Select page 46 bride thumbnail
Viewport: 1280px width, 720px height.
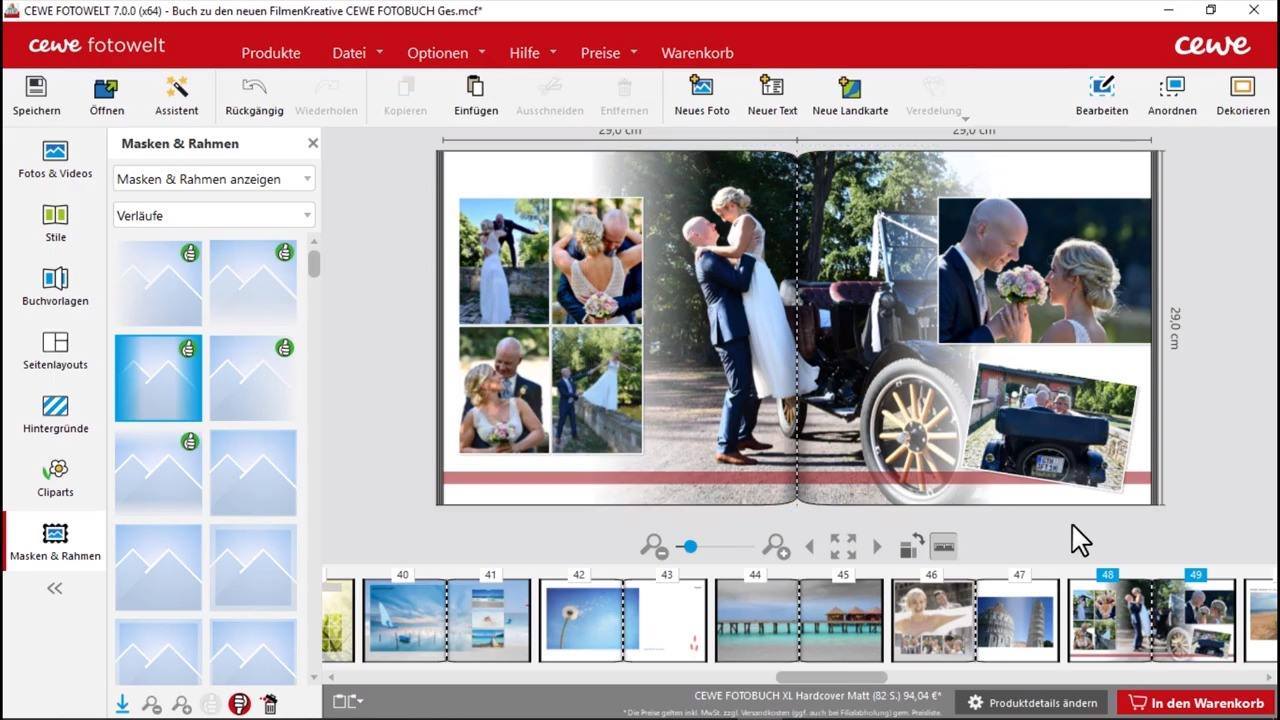pos(933,620)
